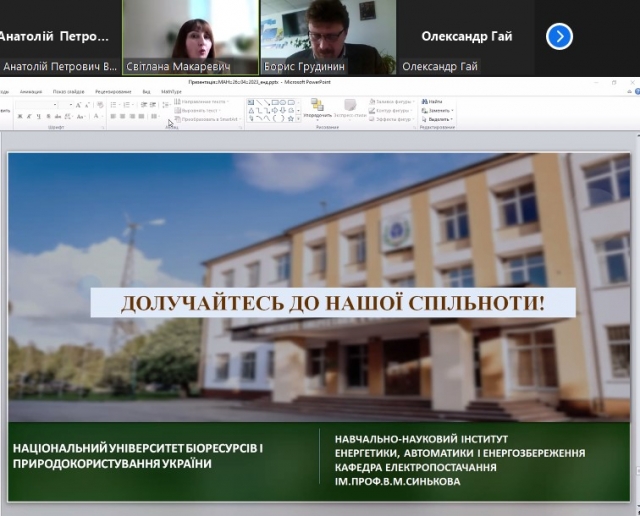
Task: Open character spacing options
Action: 68,116
